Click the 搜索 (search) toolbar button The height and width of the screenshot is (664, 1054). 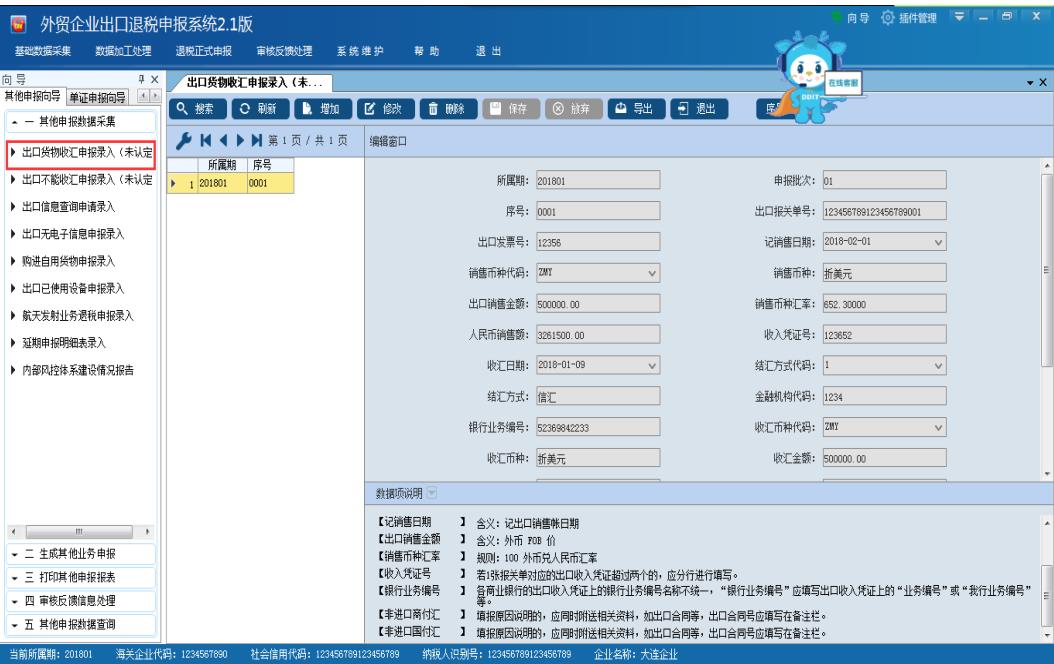point(197,108)
